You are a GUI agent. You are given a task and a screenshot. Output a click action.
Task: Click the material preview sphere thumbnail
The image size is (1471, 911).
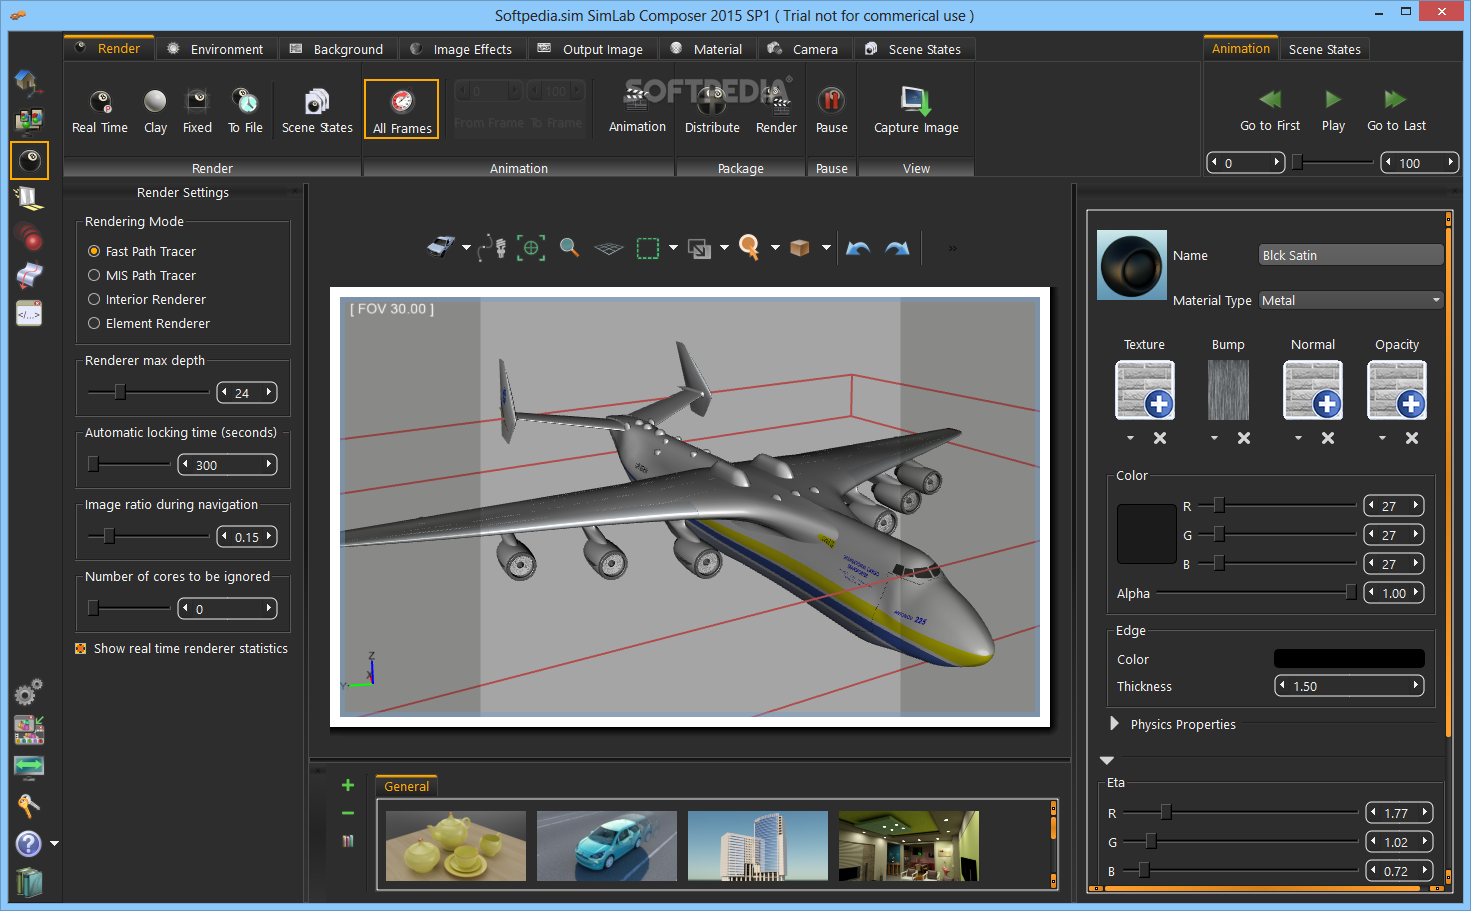1132,265
